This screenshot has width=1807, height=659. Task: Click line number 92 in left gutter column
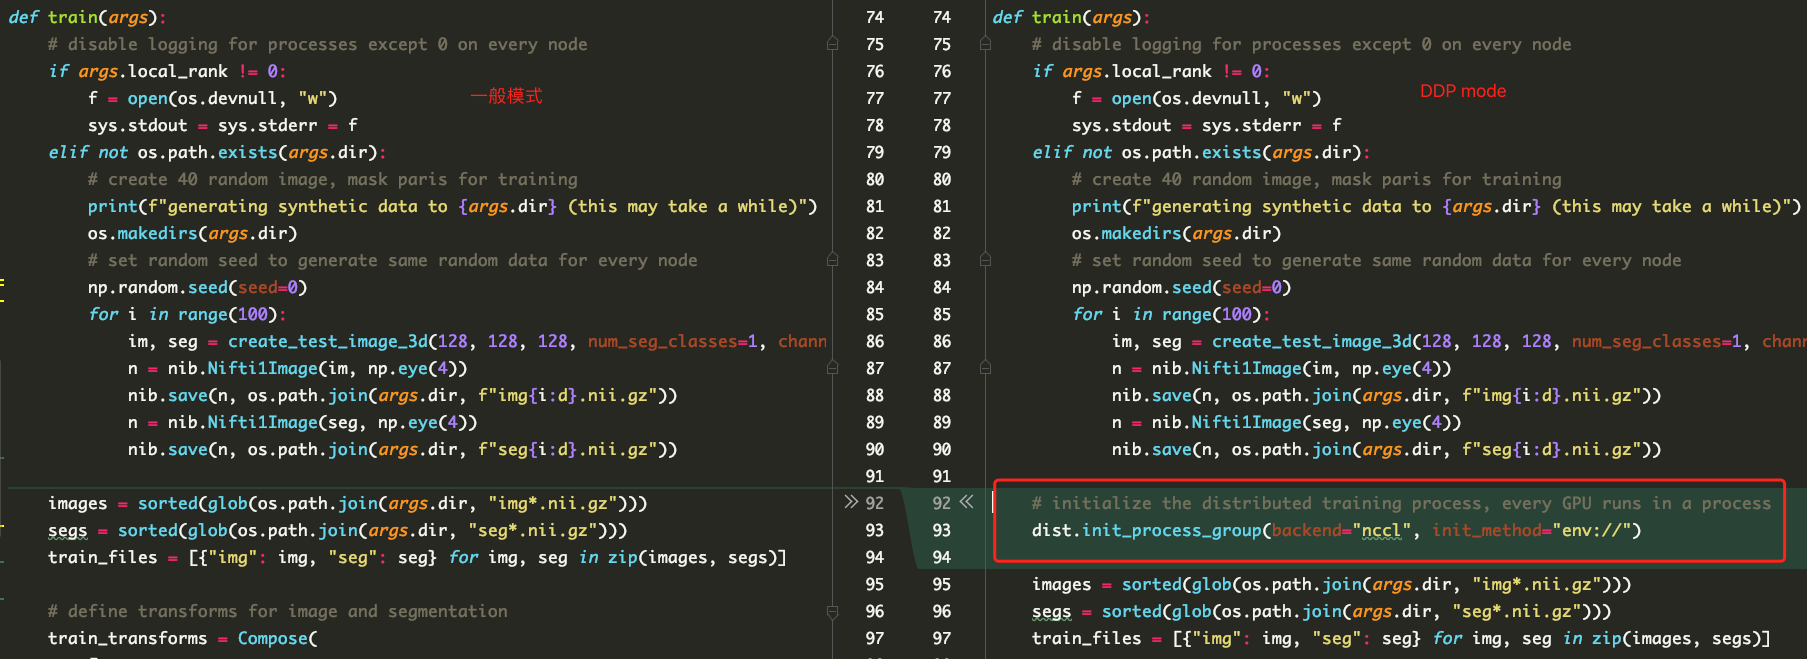pos(875,503)
